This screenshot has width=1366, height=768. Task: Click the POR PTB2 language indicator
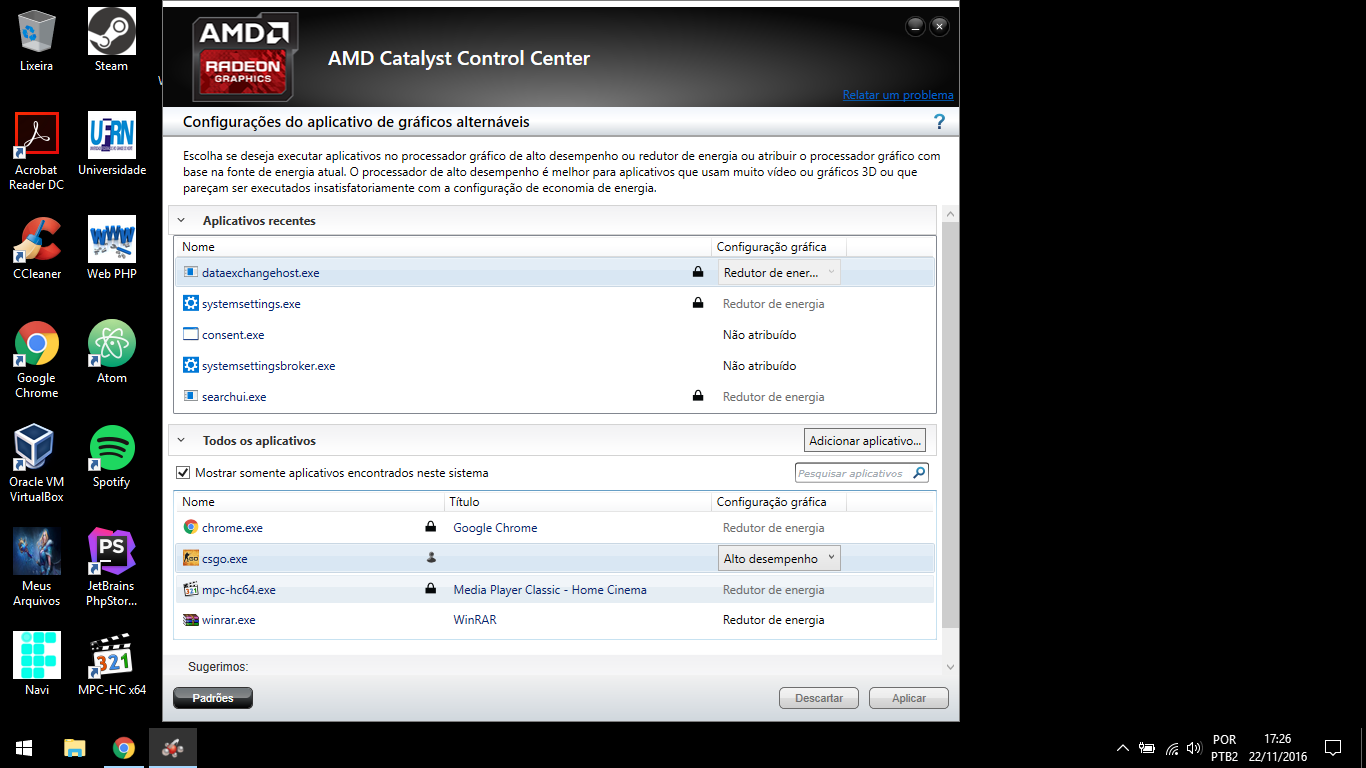[x=1224, y=748]
